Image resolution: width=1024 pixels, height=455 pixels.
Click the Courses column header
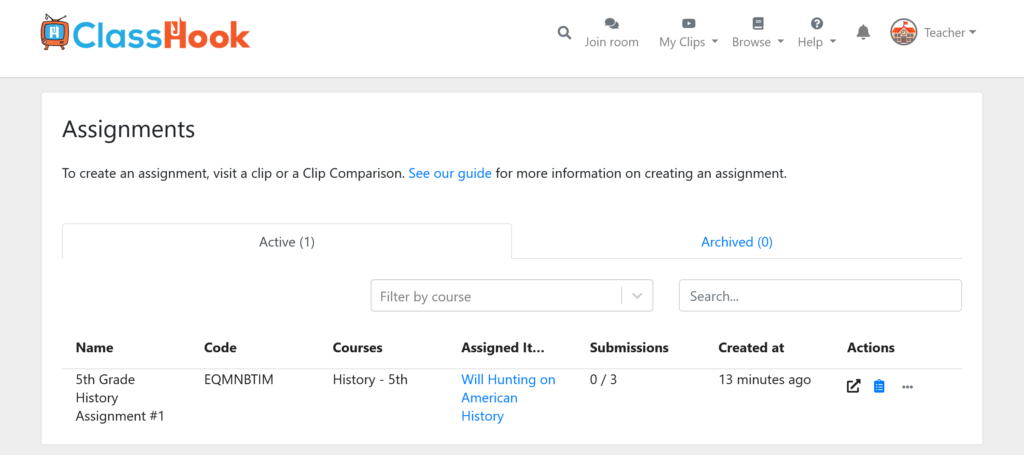tap(358, 348)
